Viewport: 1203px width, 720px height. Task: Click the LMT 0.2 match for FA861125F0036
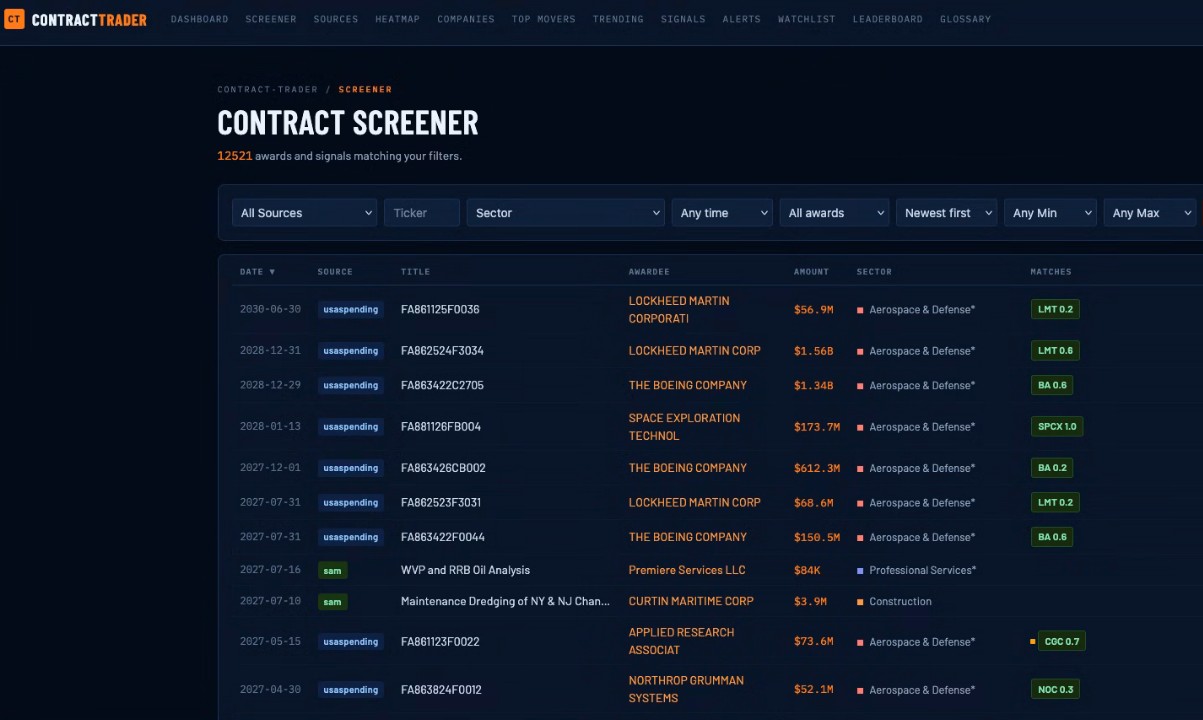pos(1055,310)
